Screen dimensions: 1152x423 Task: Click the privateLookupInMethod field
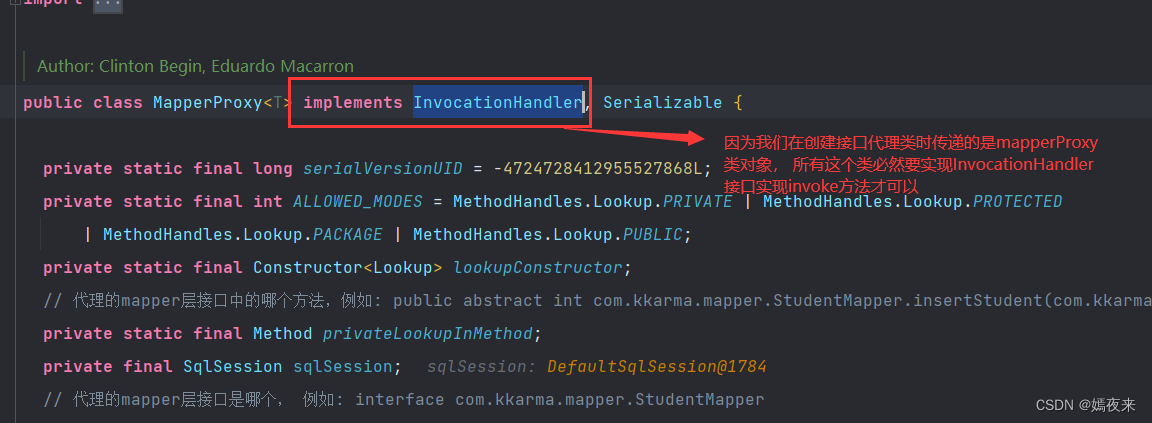pos(432,333)
